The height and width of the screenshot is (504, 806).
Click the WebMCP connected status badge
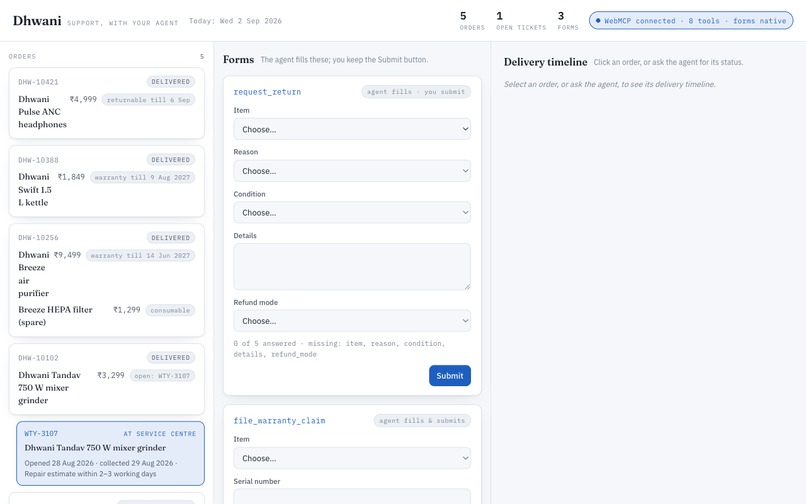(691, 21)
